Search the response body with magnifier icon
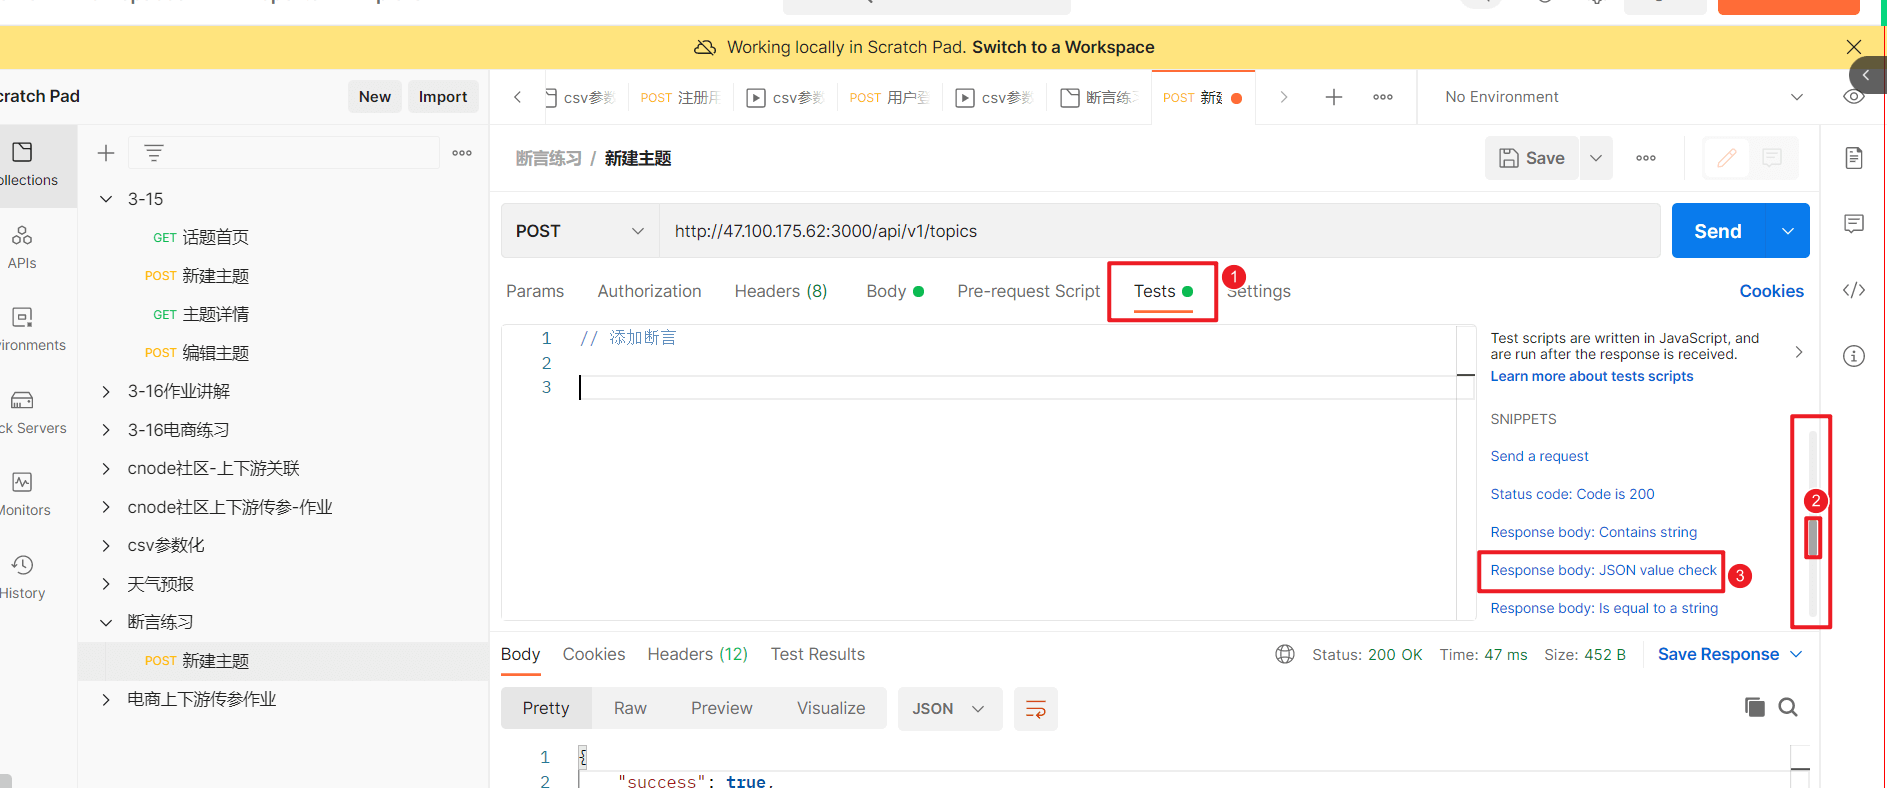 [x=1788, y=707]
